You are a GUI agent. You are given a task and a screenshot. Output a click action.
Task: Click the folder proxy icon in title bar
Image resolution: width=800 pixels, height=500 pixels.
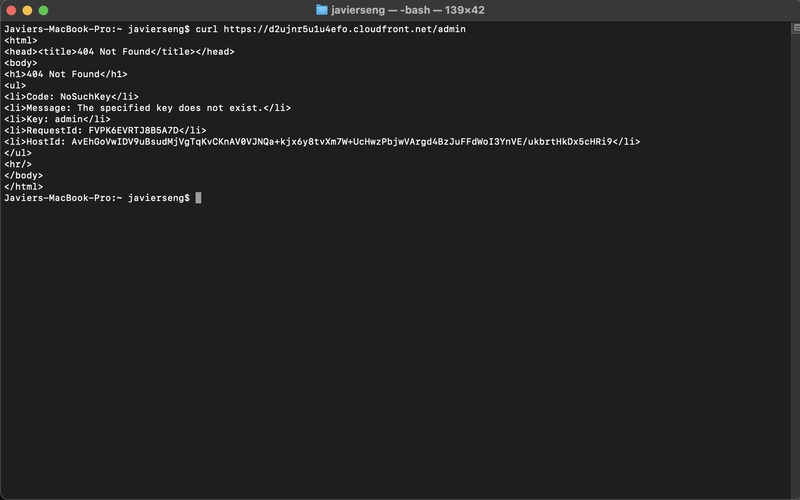pyautogui.click(x=321, y=10)
